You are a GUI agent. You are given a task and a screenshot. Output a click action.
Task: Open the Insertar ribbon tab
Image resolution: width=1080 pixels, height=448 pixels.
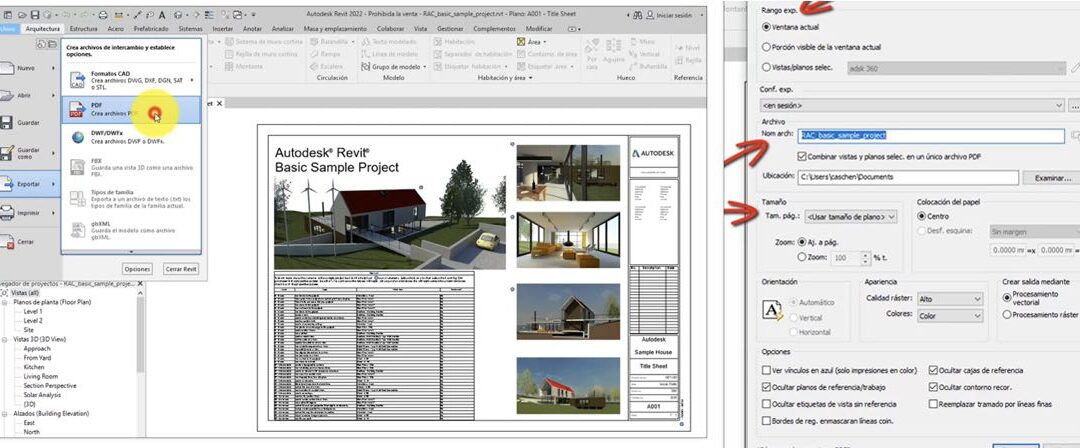click(x=222, y=29)
